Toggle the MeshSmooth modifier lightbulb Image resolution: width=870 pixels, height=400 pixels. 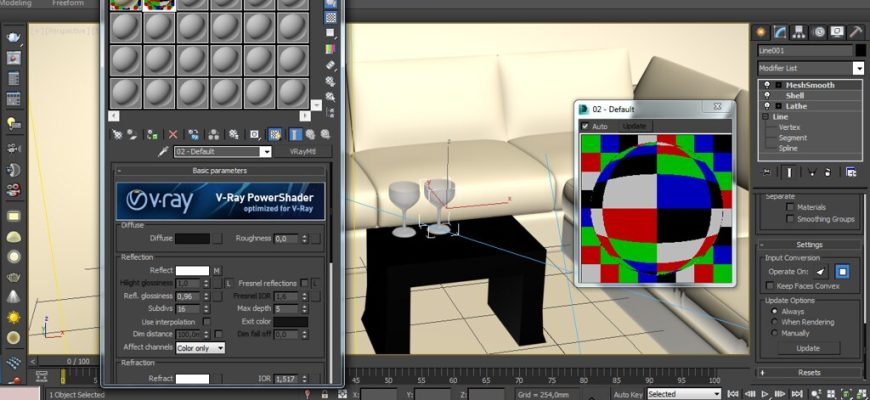(x=767, y=85)
